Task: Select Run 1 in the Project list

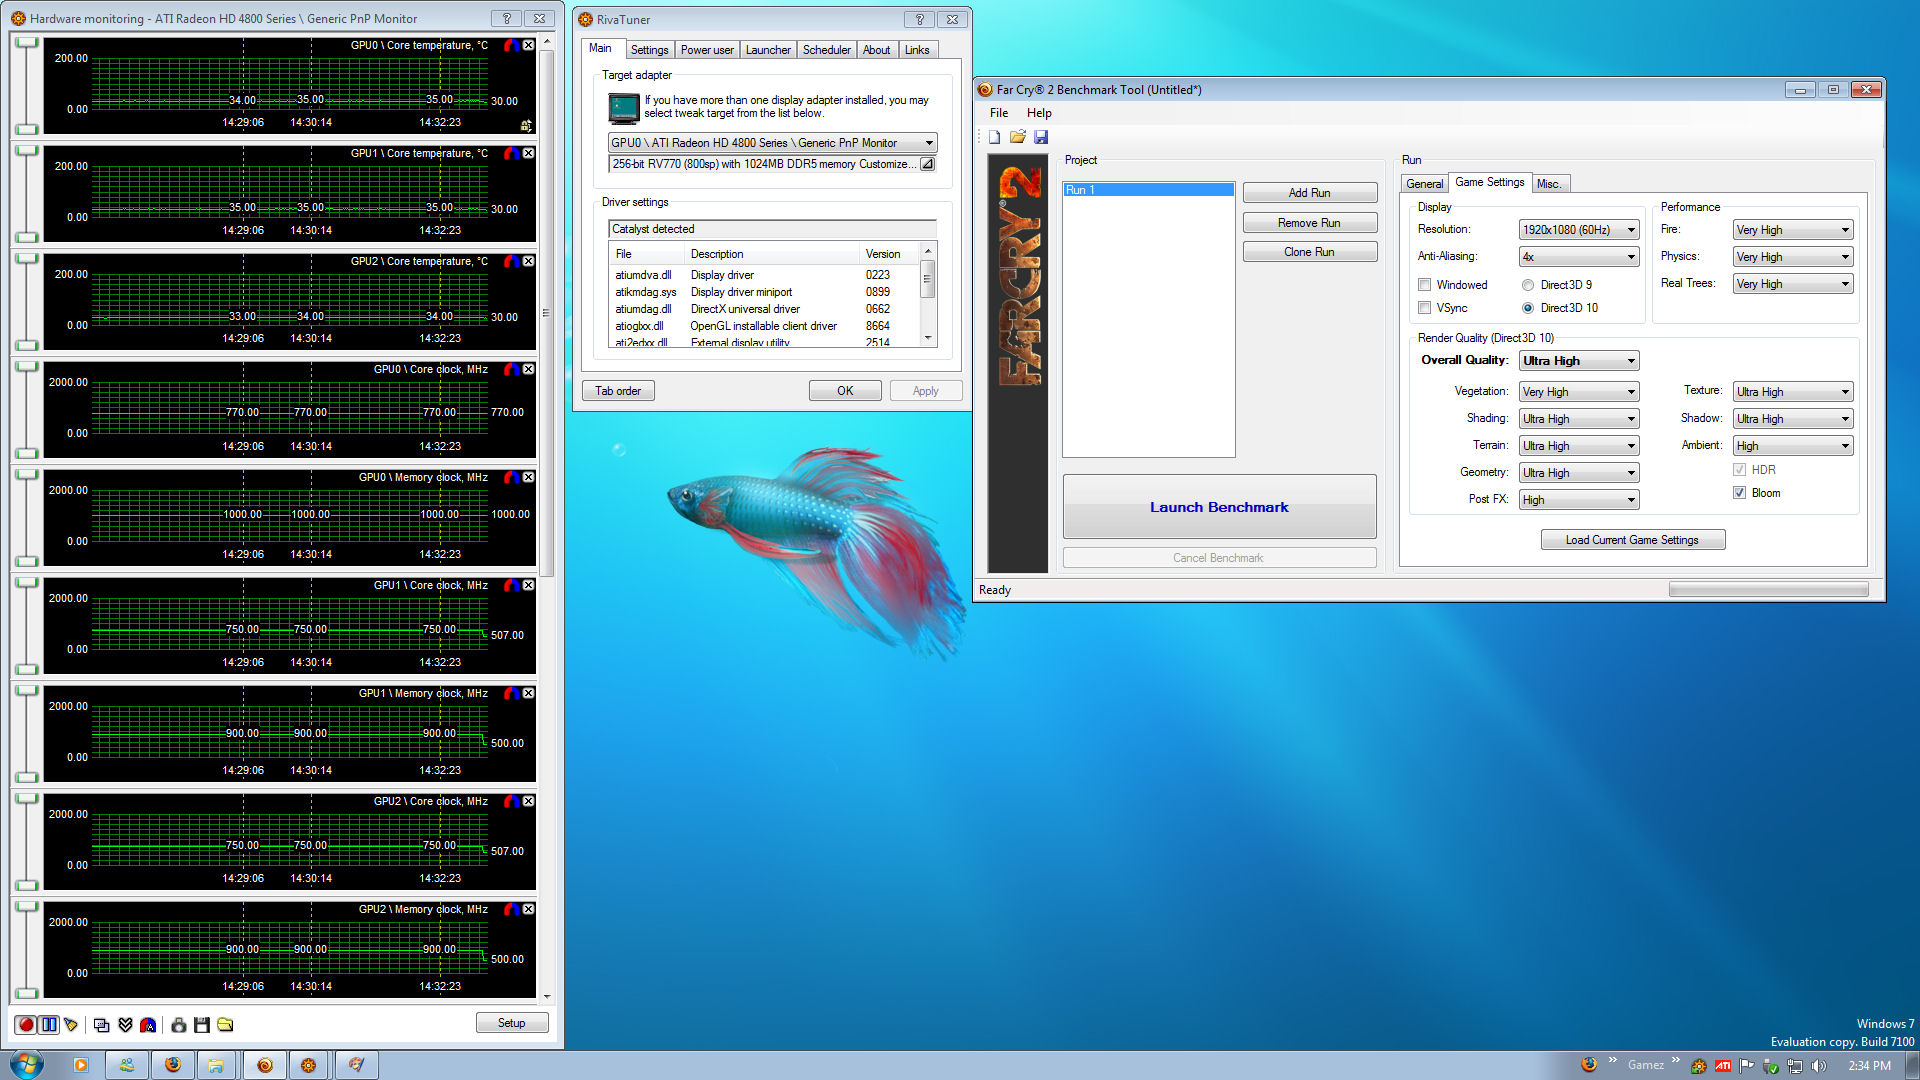Action: click(1148, 190)
